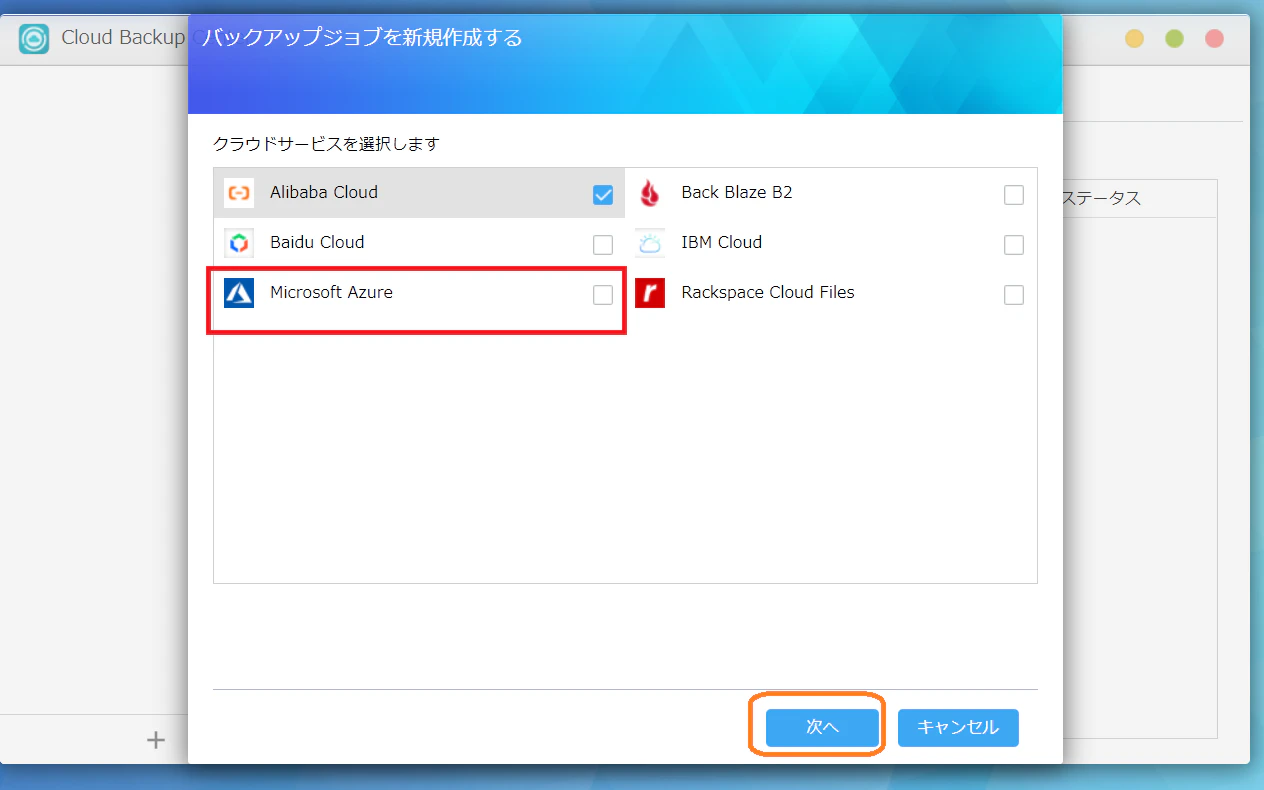
Task: Check the IBM Cloud checkbox
Action: tap(1014, 245)
